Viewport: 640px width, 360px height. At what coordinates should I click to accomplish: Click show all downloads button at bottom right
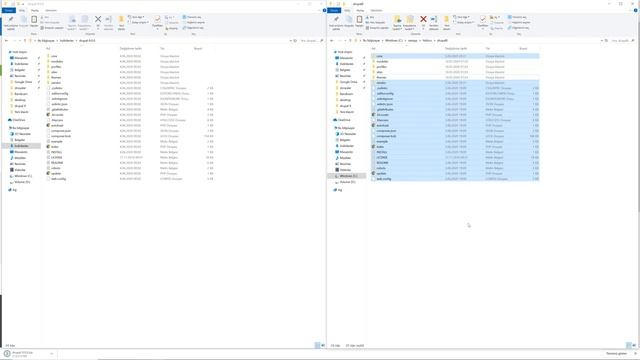(616, 353)
